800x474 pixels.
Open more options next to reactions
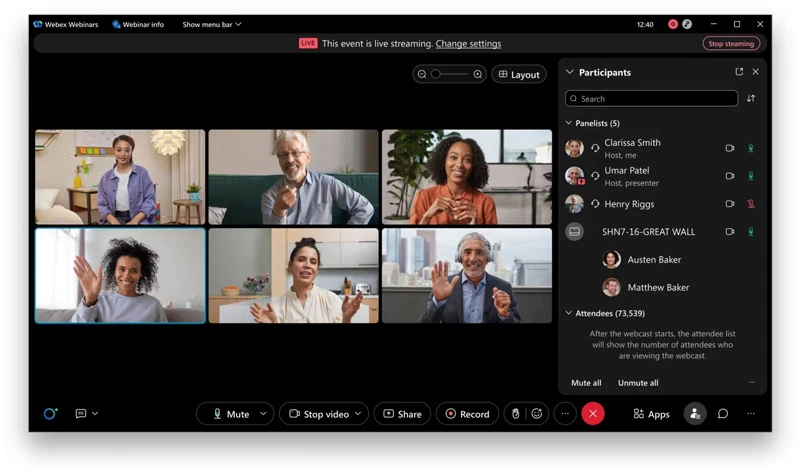pyautogui.click(x=565, y=414)
